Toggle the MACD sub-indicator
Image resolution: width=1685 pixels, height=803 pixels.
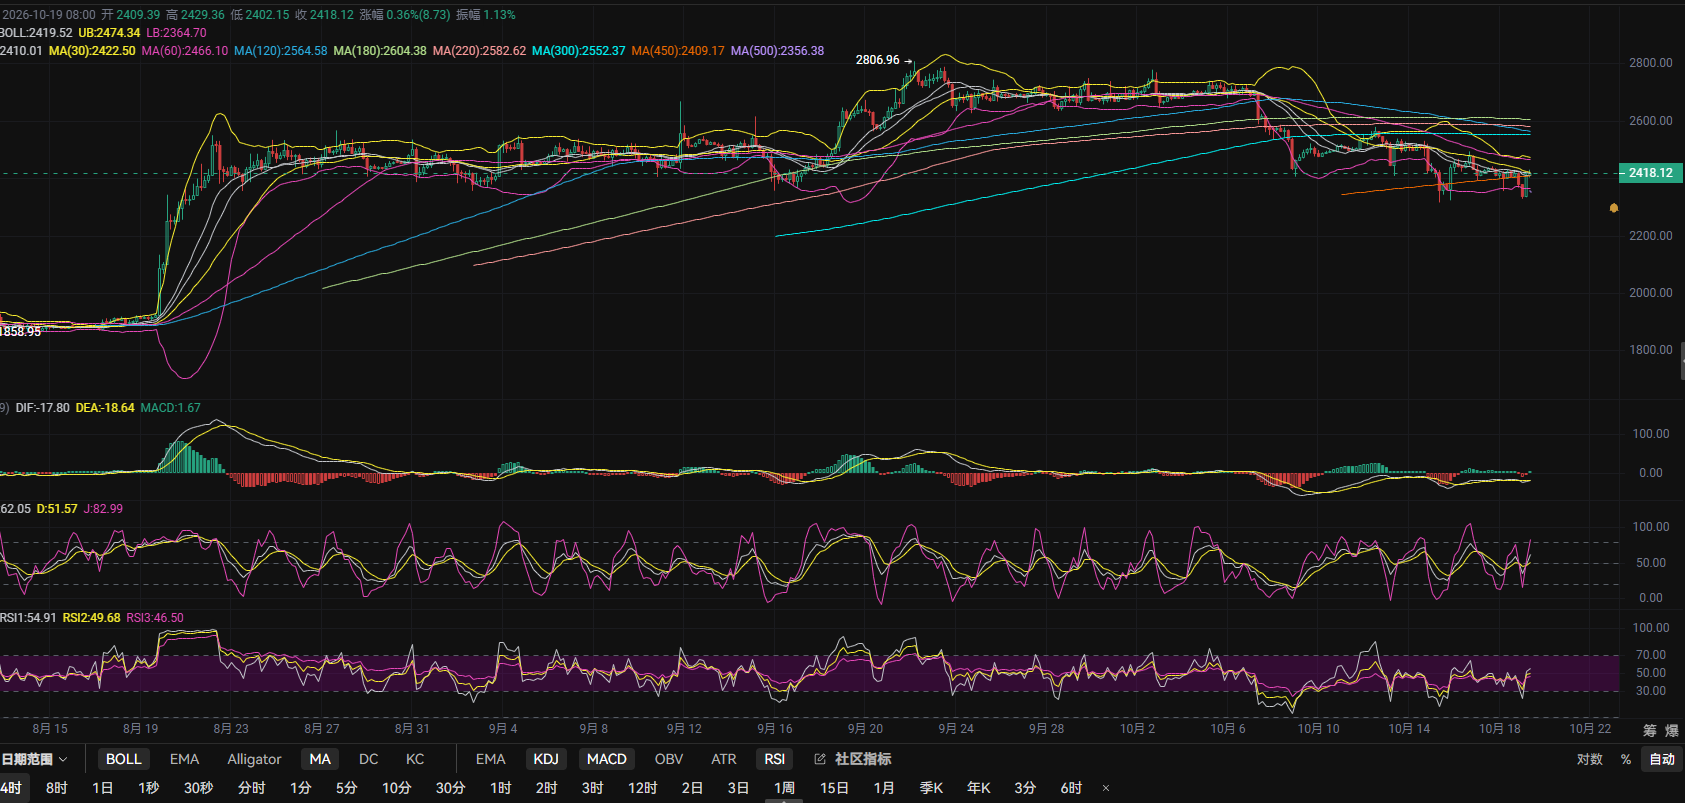606,759
